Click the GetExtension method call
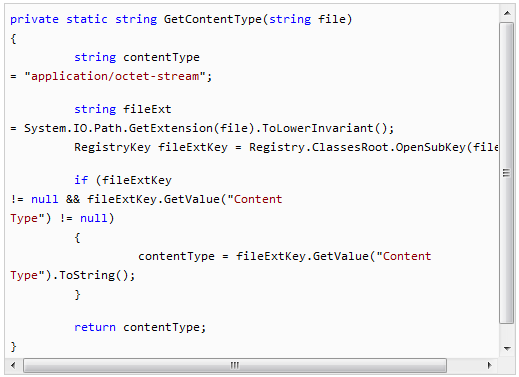Image resolution: width=519 pixels, height=377 pixels. coord(171,128)
